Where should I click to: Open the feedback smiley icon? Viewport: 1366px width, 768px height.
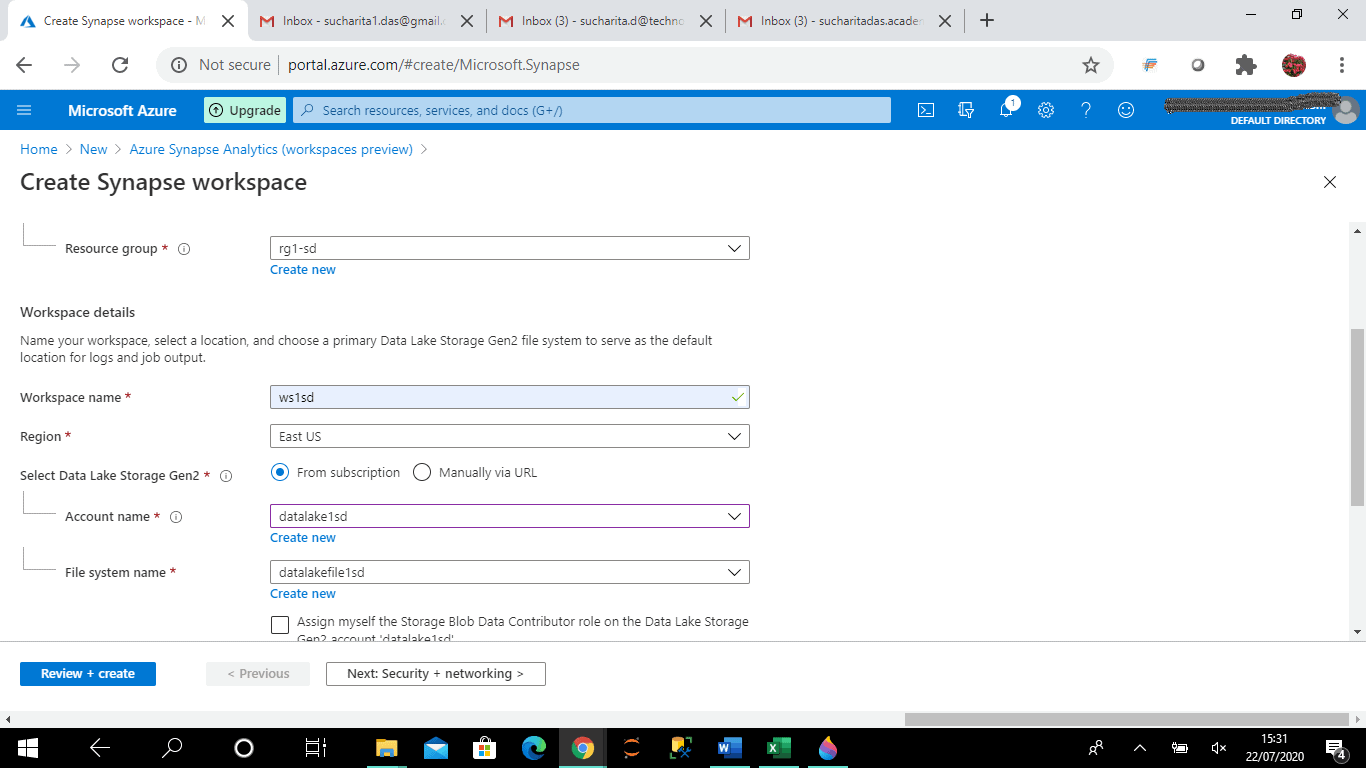(1126, 110)
